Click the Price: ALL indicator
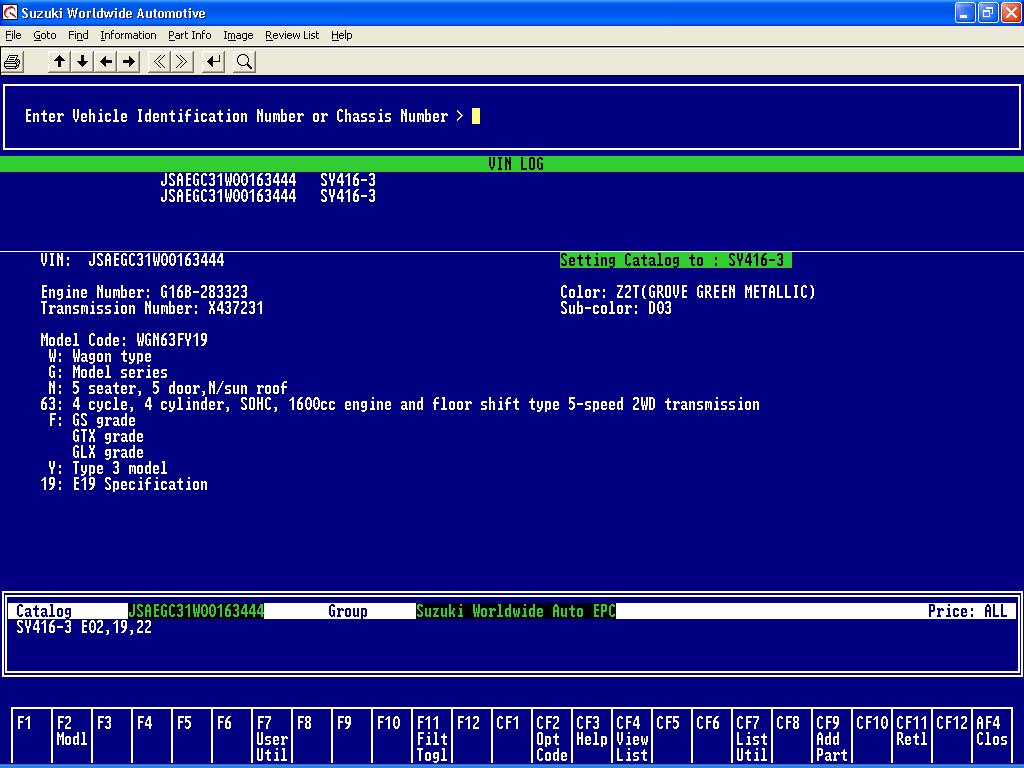The image size is (1024, 768). [x=967, y=611]
